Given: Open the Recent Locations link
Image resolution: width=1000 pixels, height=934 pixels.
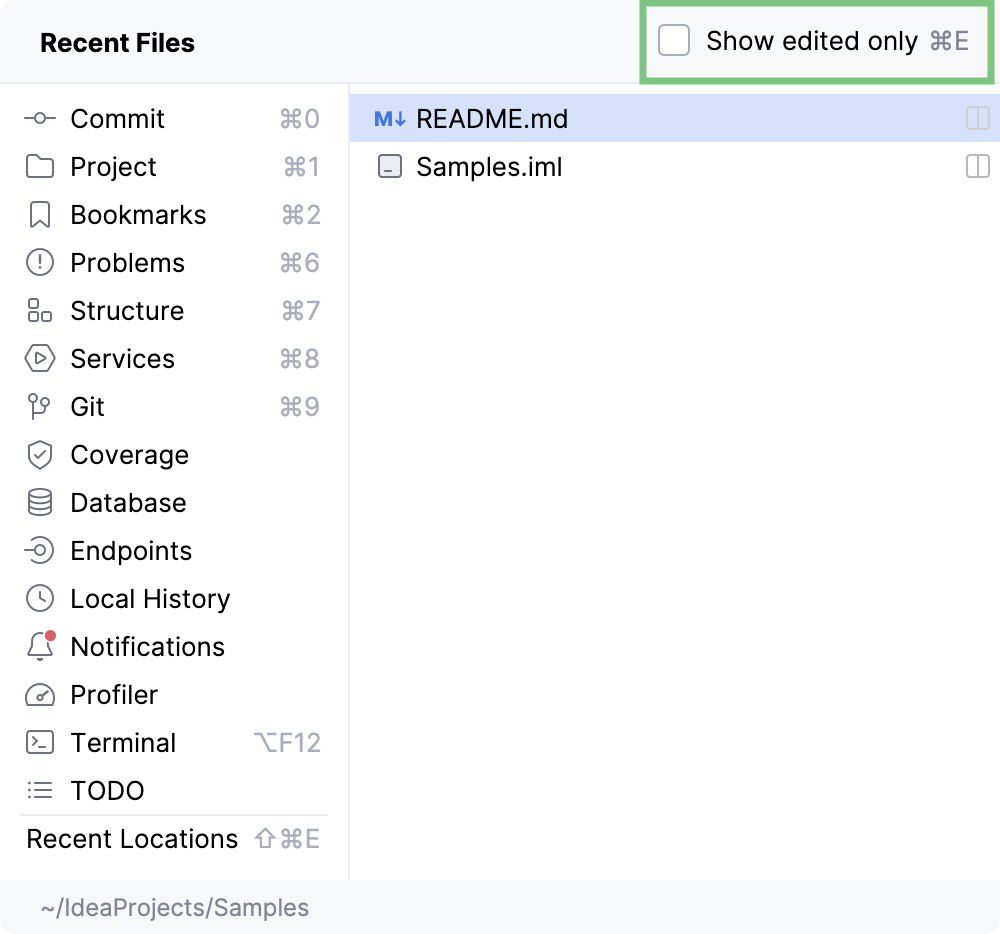Looking at the screenshot, I should (132, 839).
